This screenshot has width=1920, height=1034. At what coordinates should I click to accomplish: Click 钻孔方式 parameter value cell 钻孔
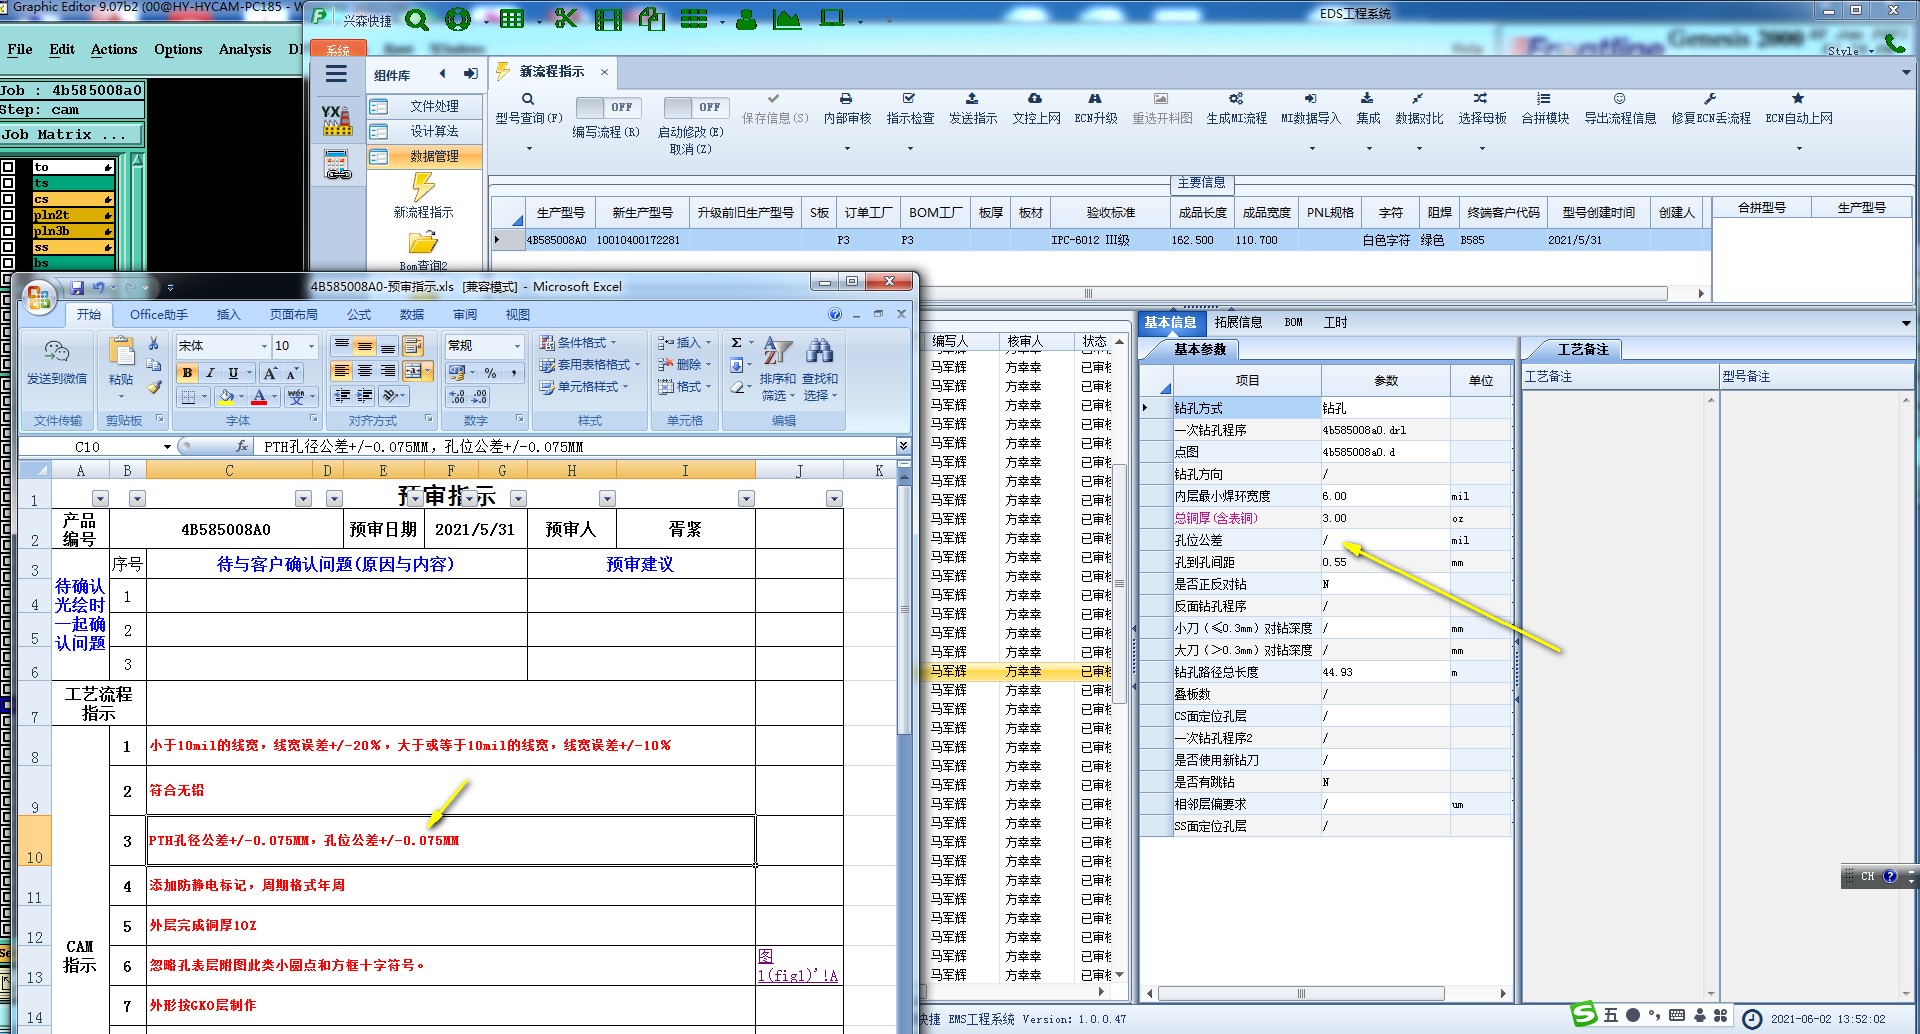click(x=1385, y=408)
